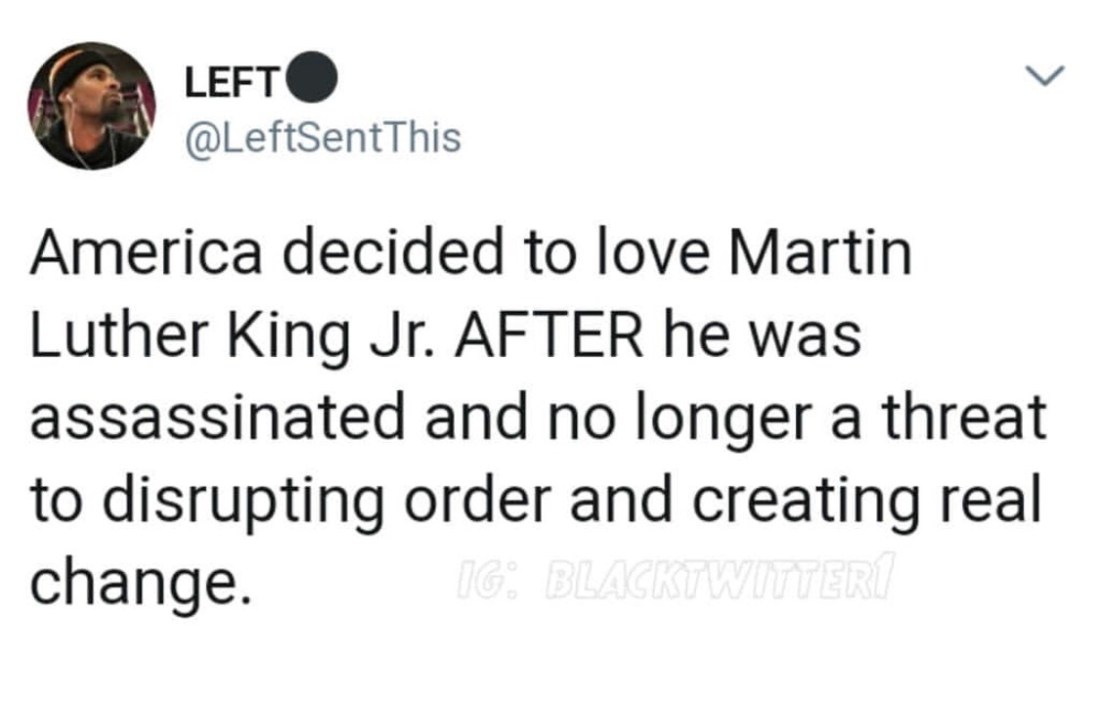
Task: Open the tweet options chevron menu
Action: pyautogui.click(x=1047, y=75)
